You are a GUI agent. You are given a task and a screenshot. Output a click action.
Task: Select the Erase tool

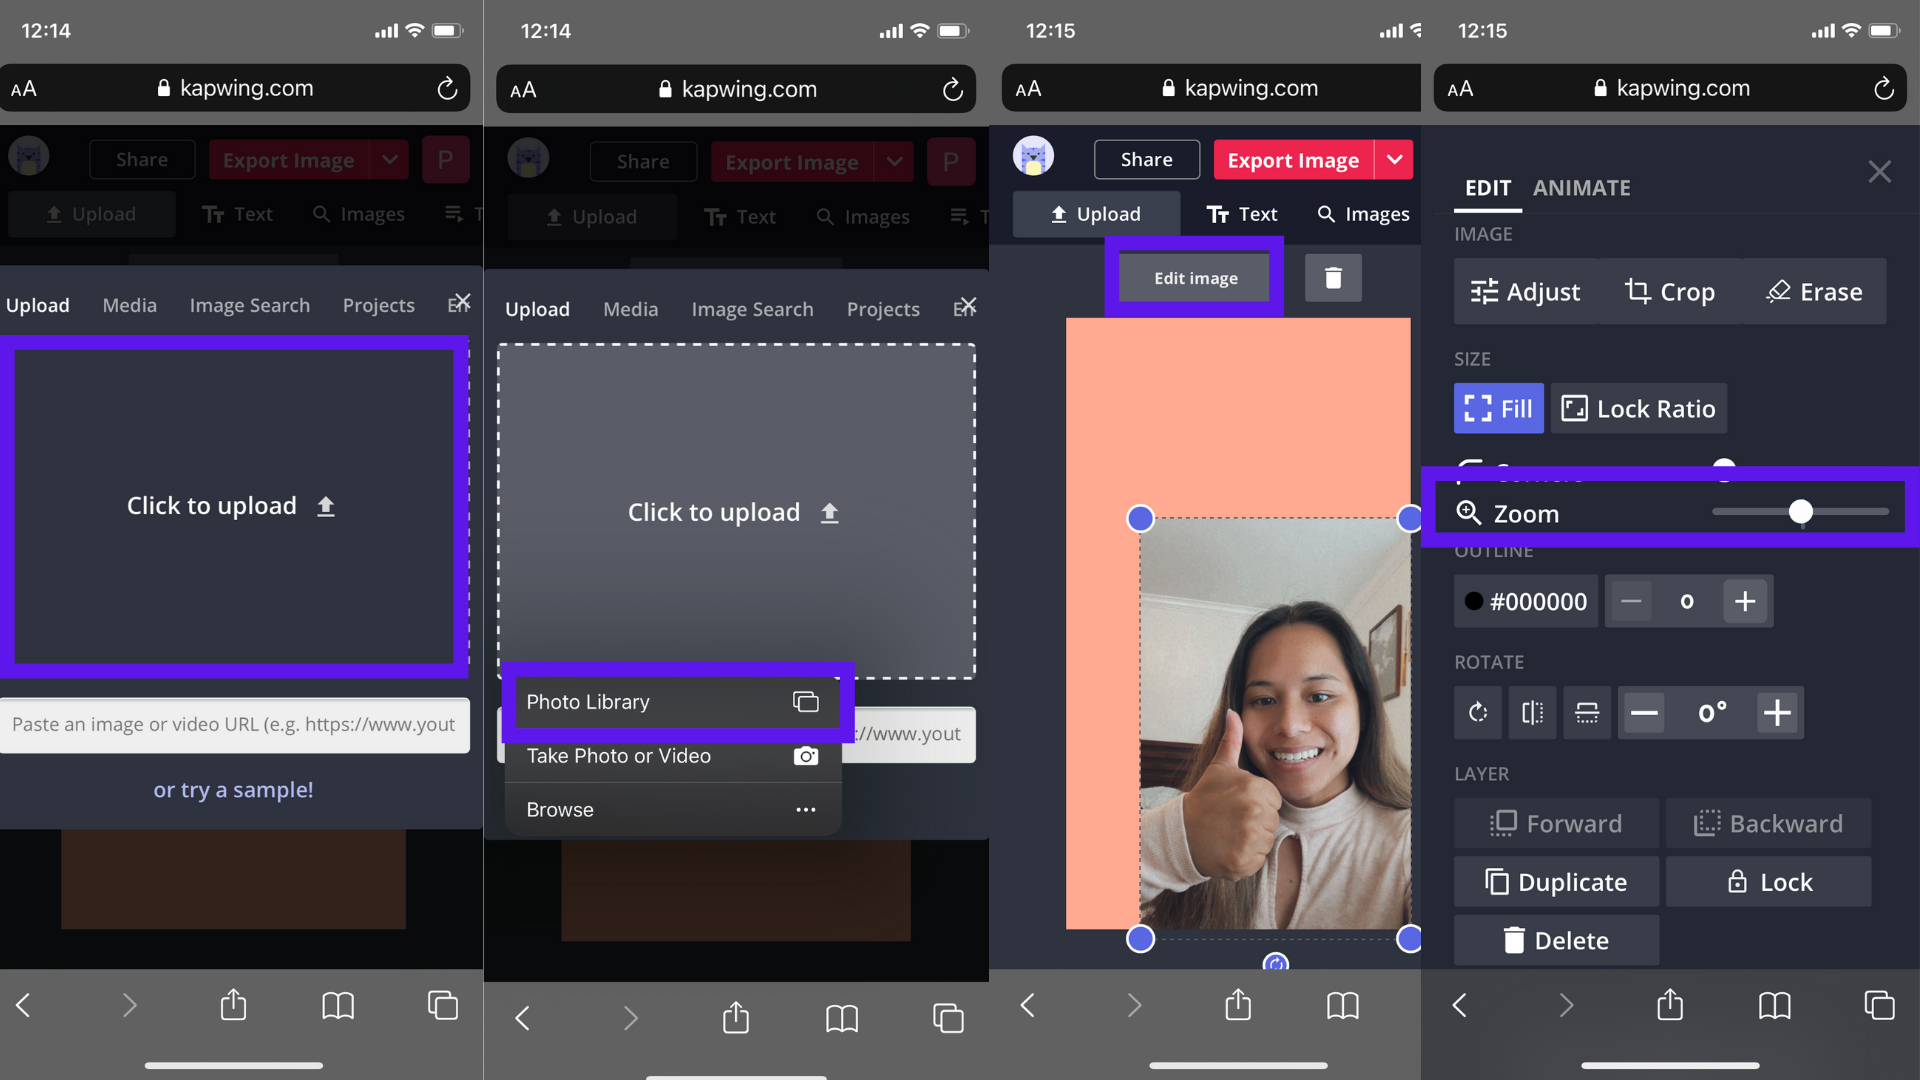click(x=1814, y=292)
